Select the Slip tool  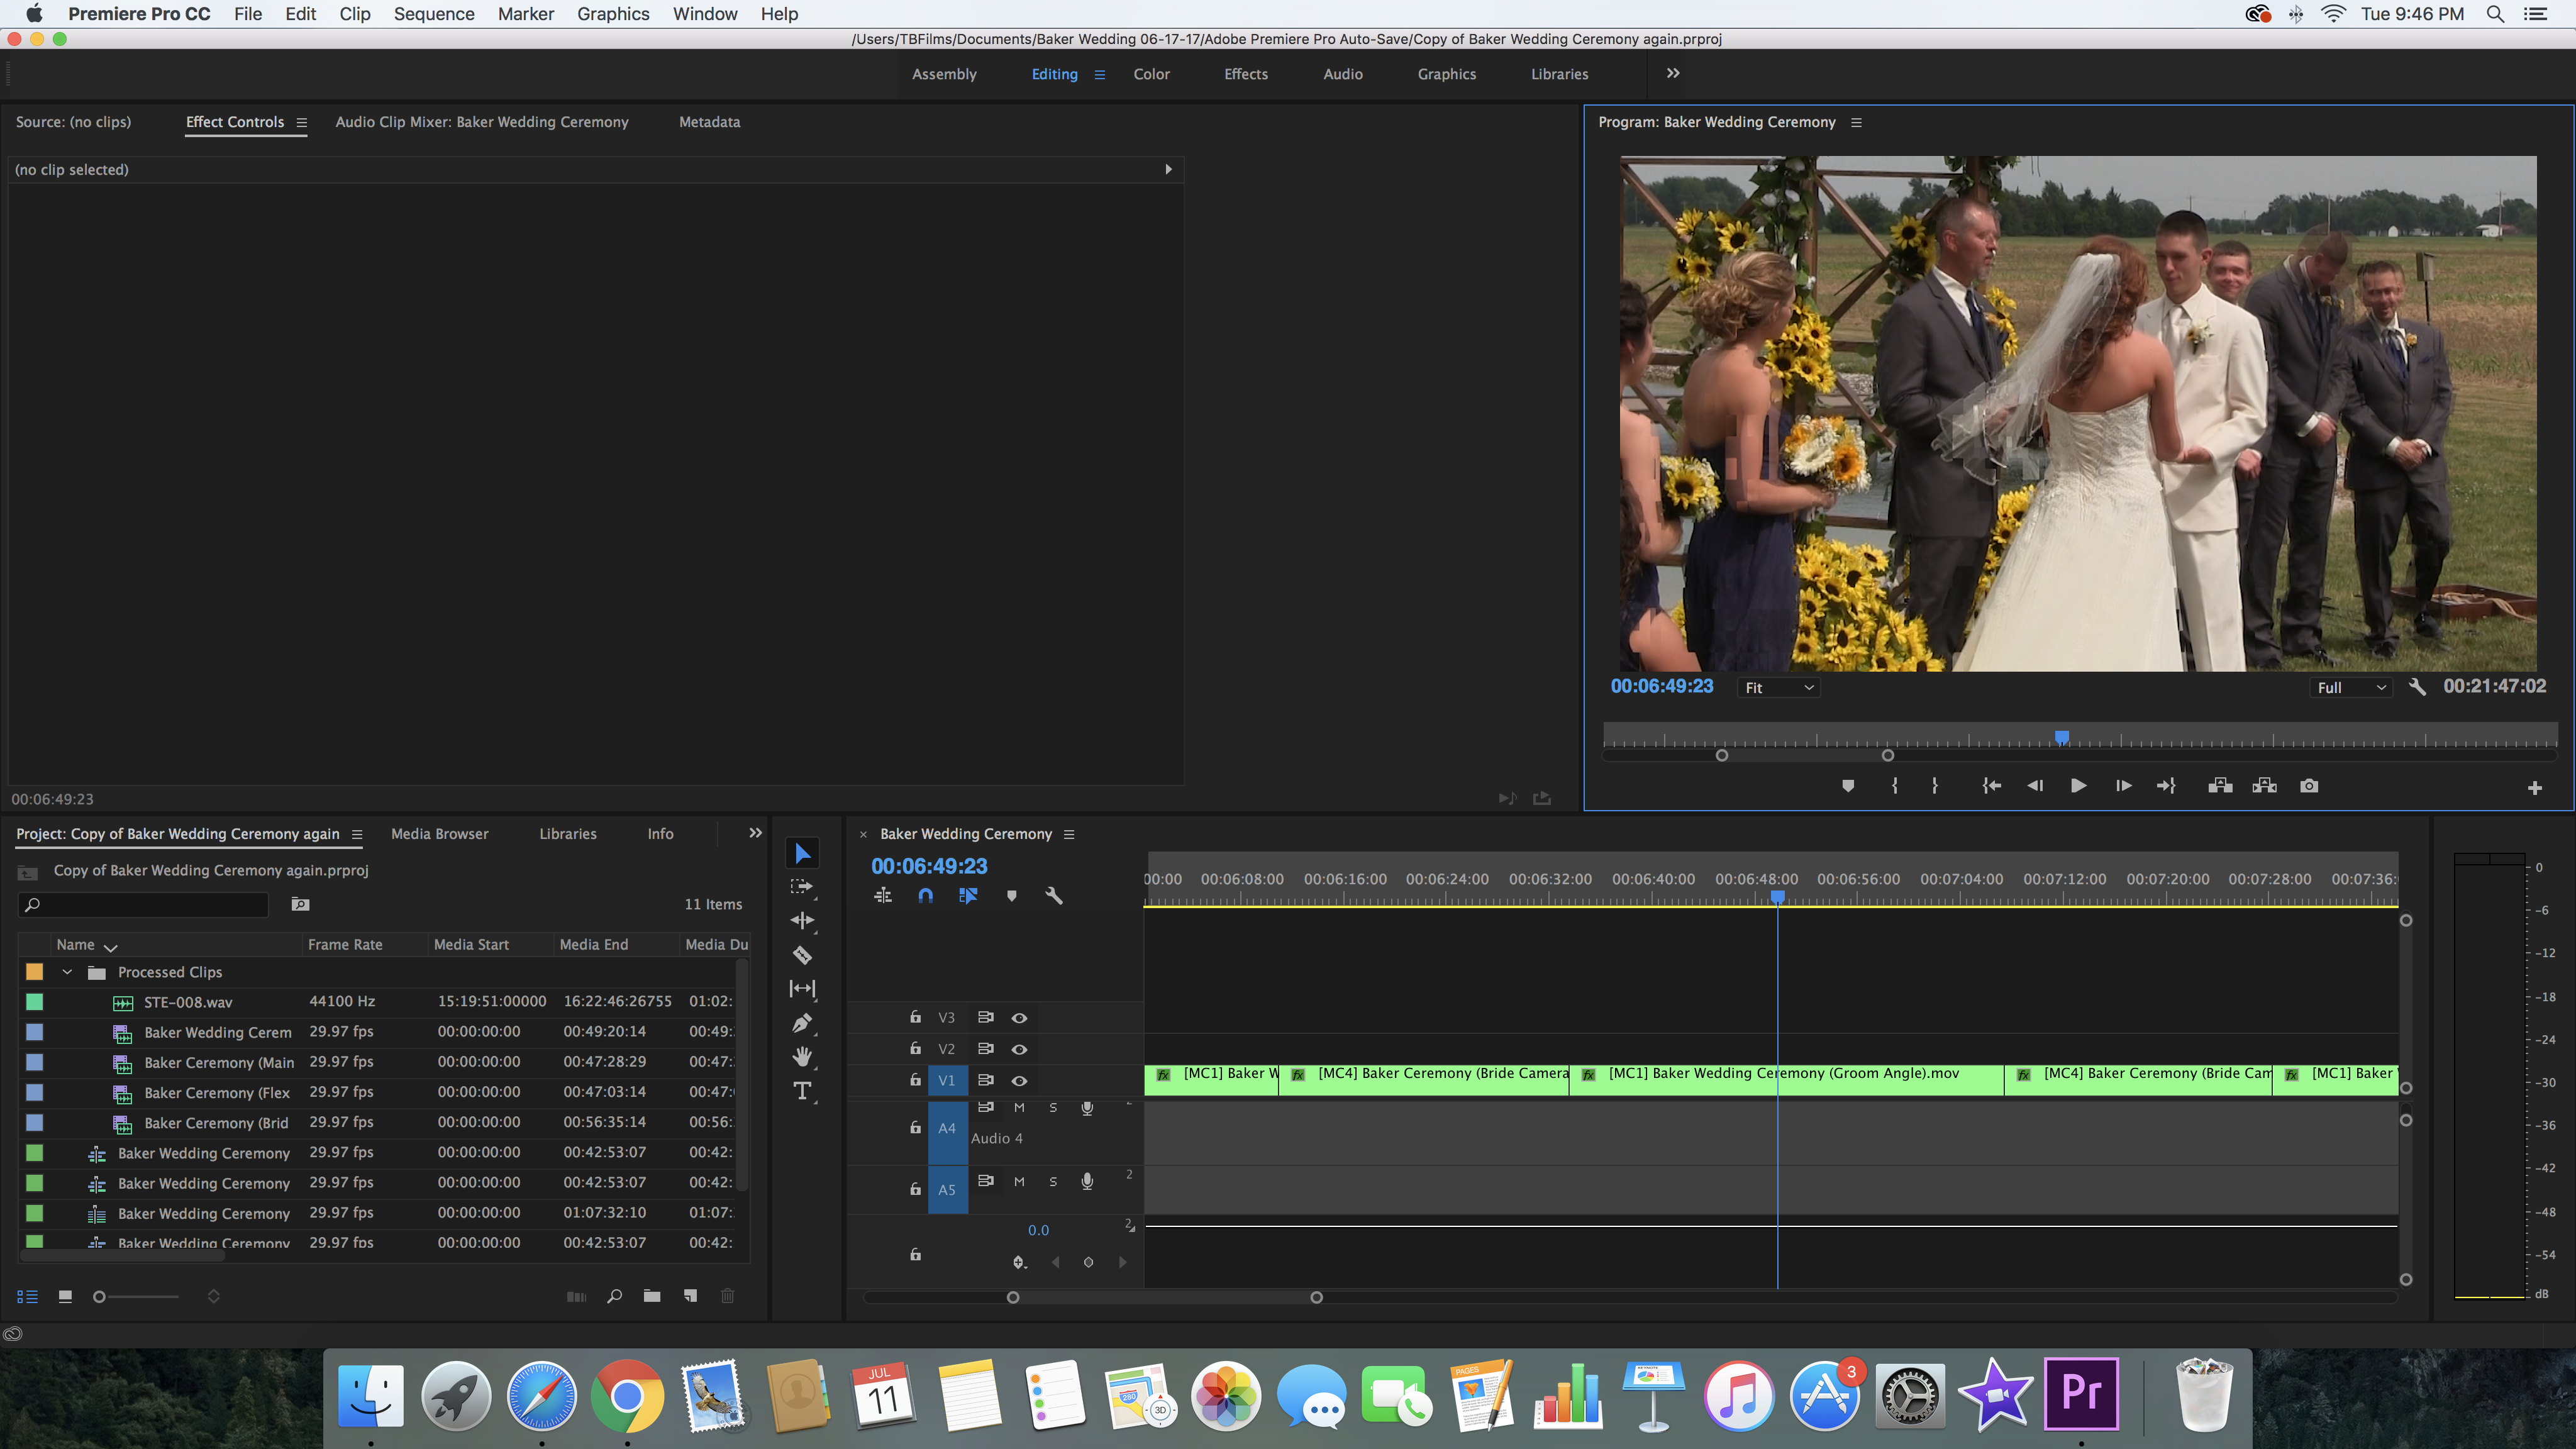pyautogui.click(x=802, y=989)
